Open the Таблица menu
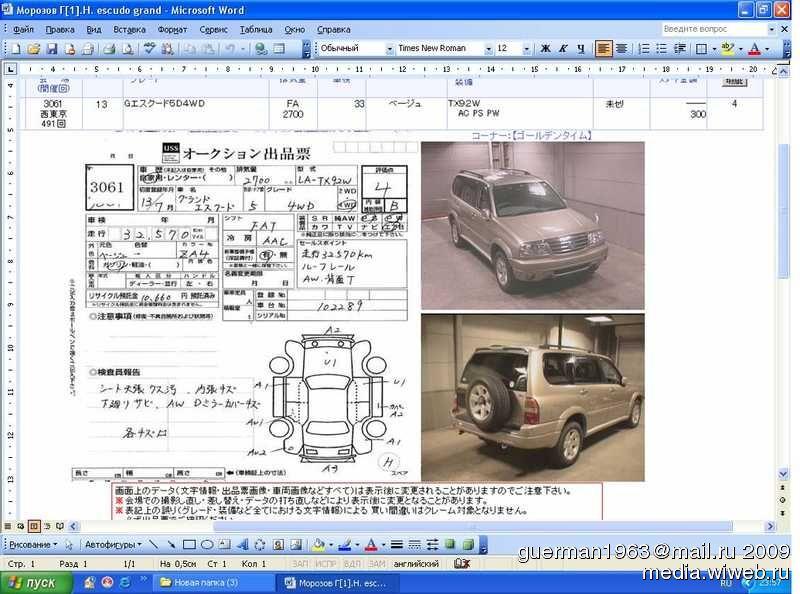800x594 pixels. 256,30
